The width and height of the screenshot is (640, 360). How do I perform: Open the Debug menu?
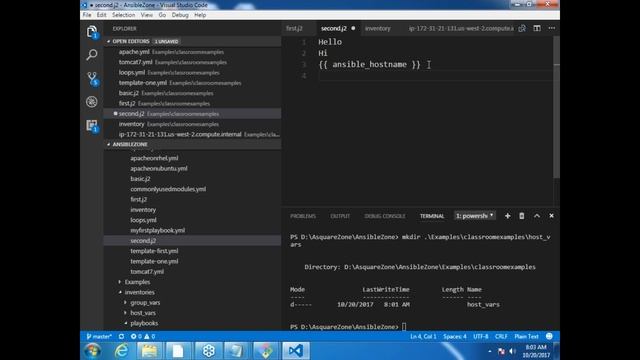(180, 15)
